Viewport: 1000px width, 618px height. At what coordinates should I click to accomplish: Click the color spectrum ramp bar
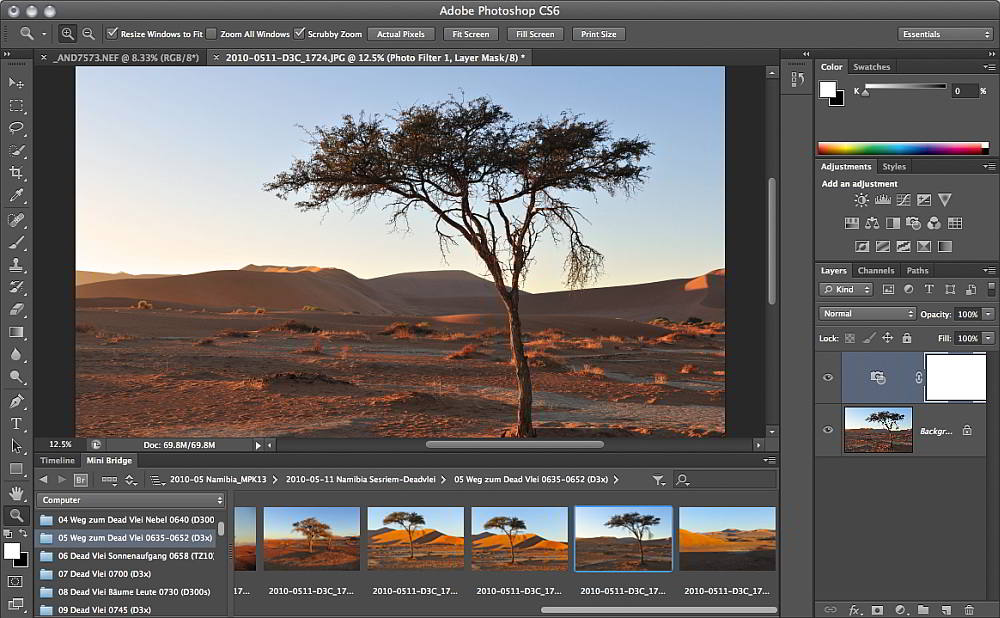901,148
